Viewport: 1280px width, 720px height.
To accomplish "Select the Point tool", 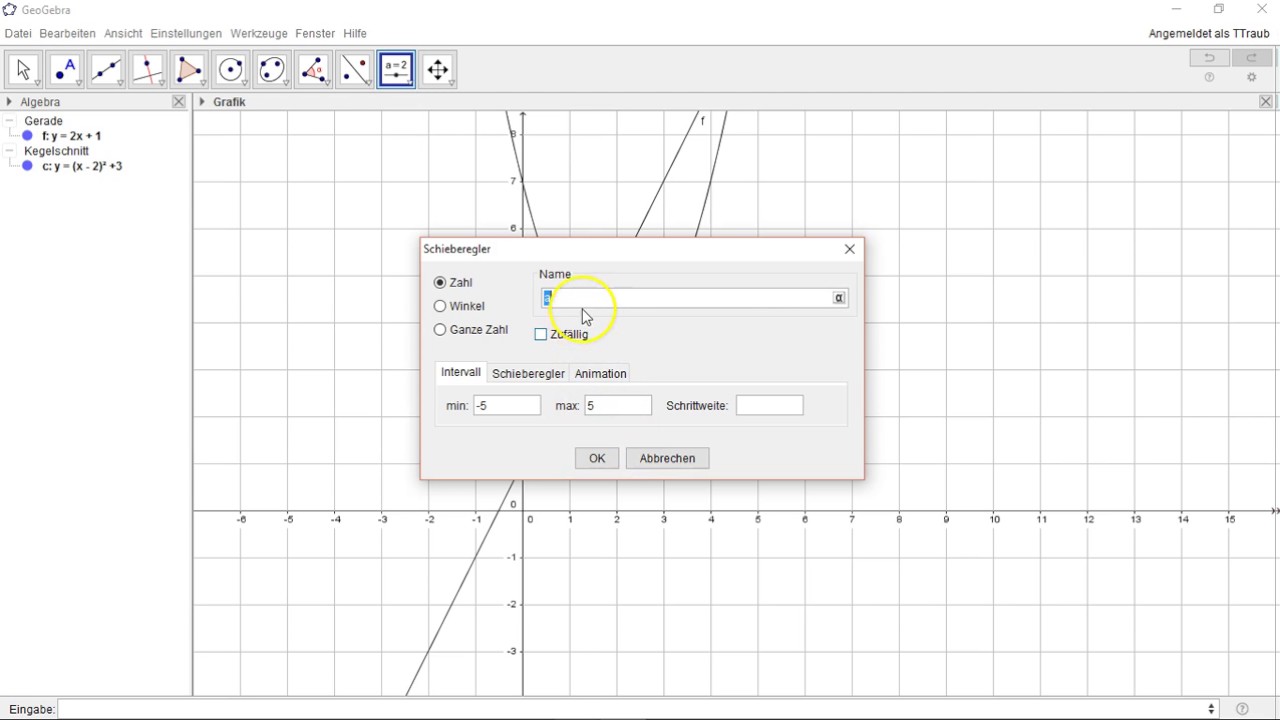I will [65, 69].
